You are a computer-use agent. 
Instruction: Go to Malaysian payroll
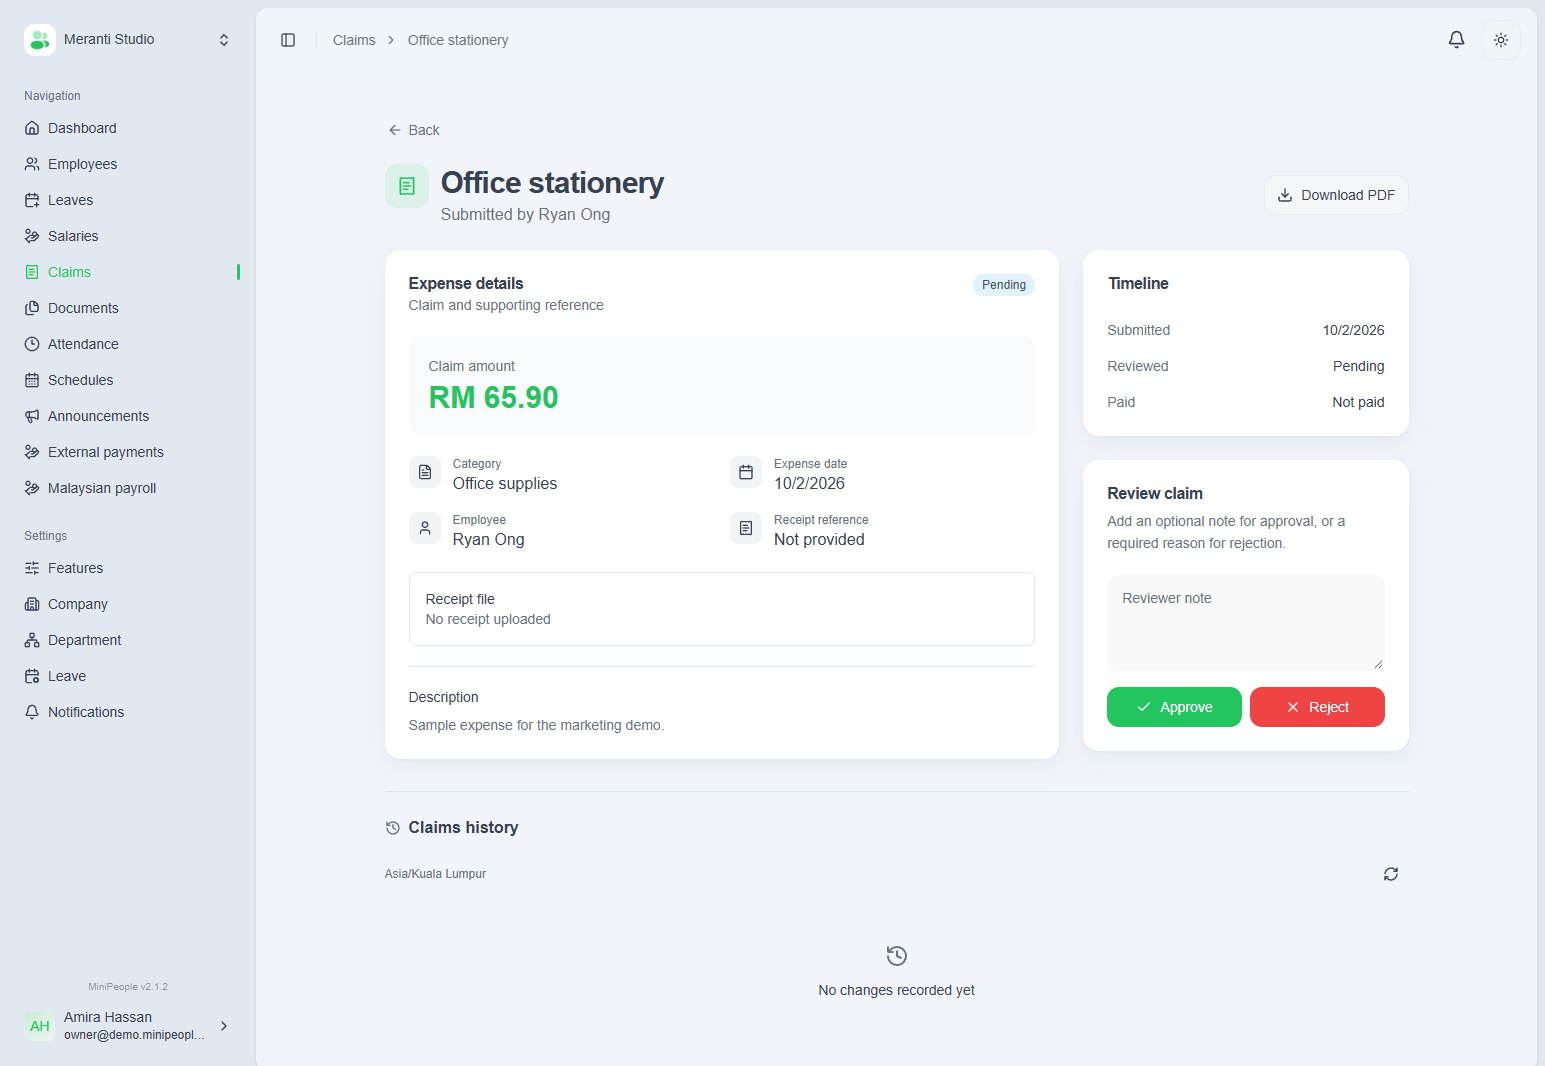(x=128, y=488)
